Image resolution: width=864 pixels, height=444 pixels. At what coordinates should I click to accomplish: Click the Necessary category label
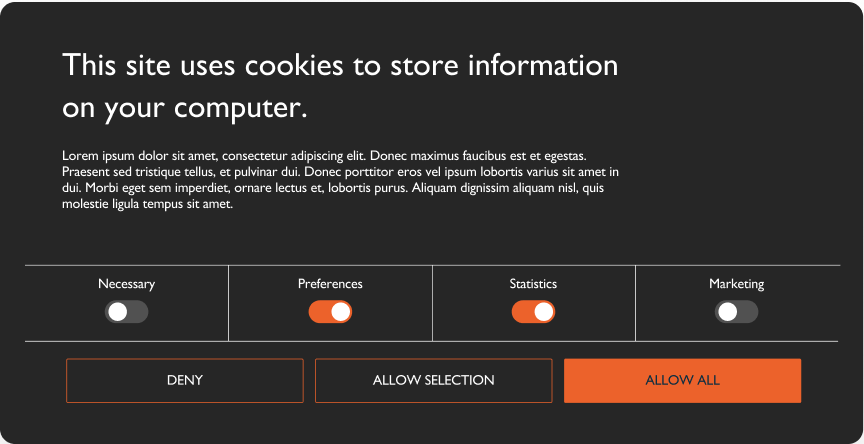click(x=127, y=284)
